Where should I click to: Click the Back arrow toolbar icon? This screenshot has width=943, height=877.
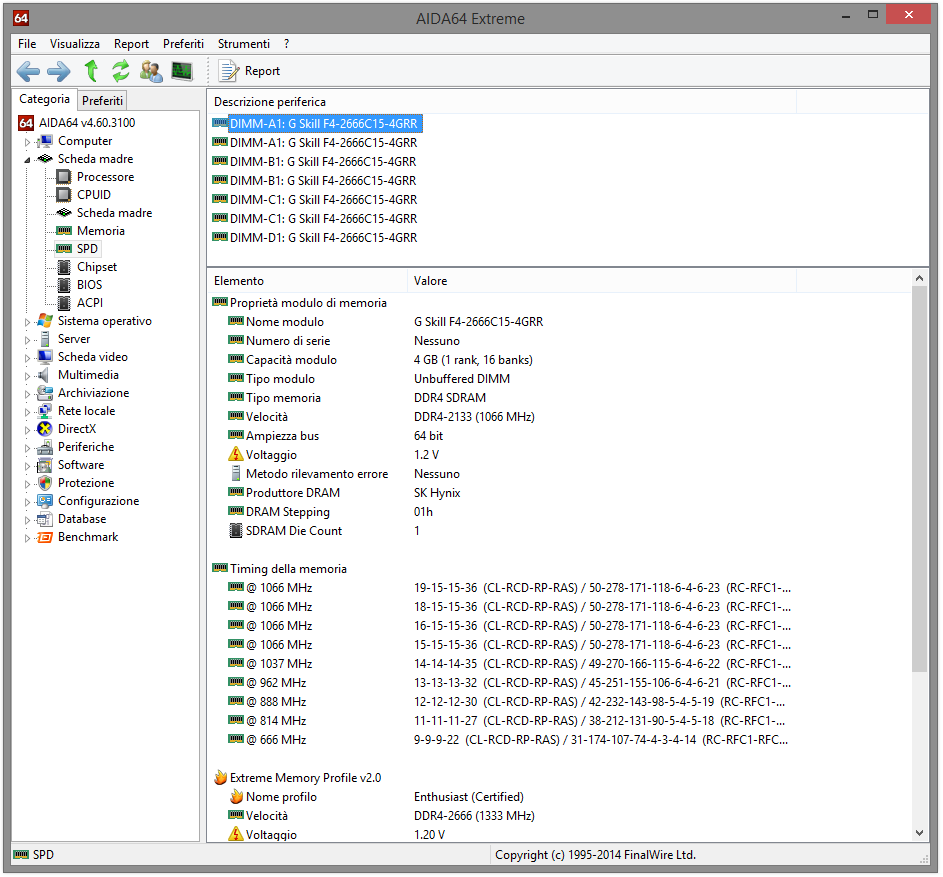[x=28, y=71]
